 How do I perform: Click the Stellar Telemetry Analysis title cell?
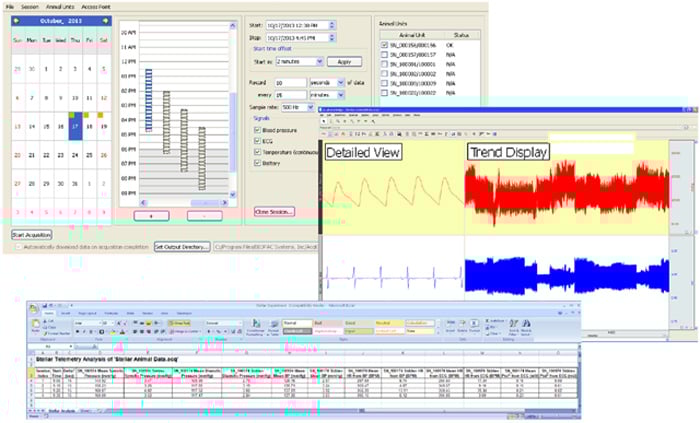(107, 359)
